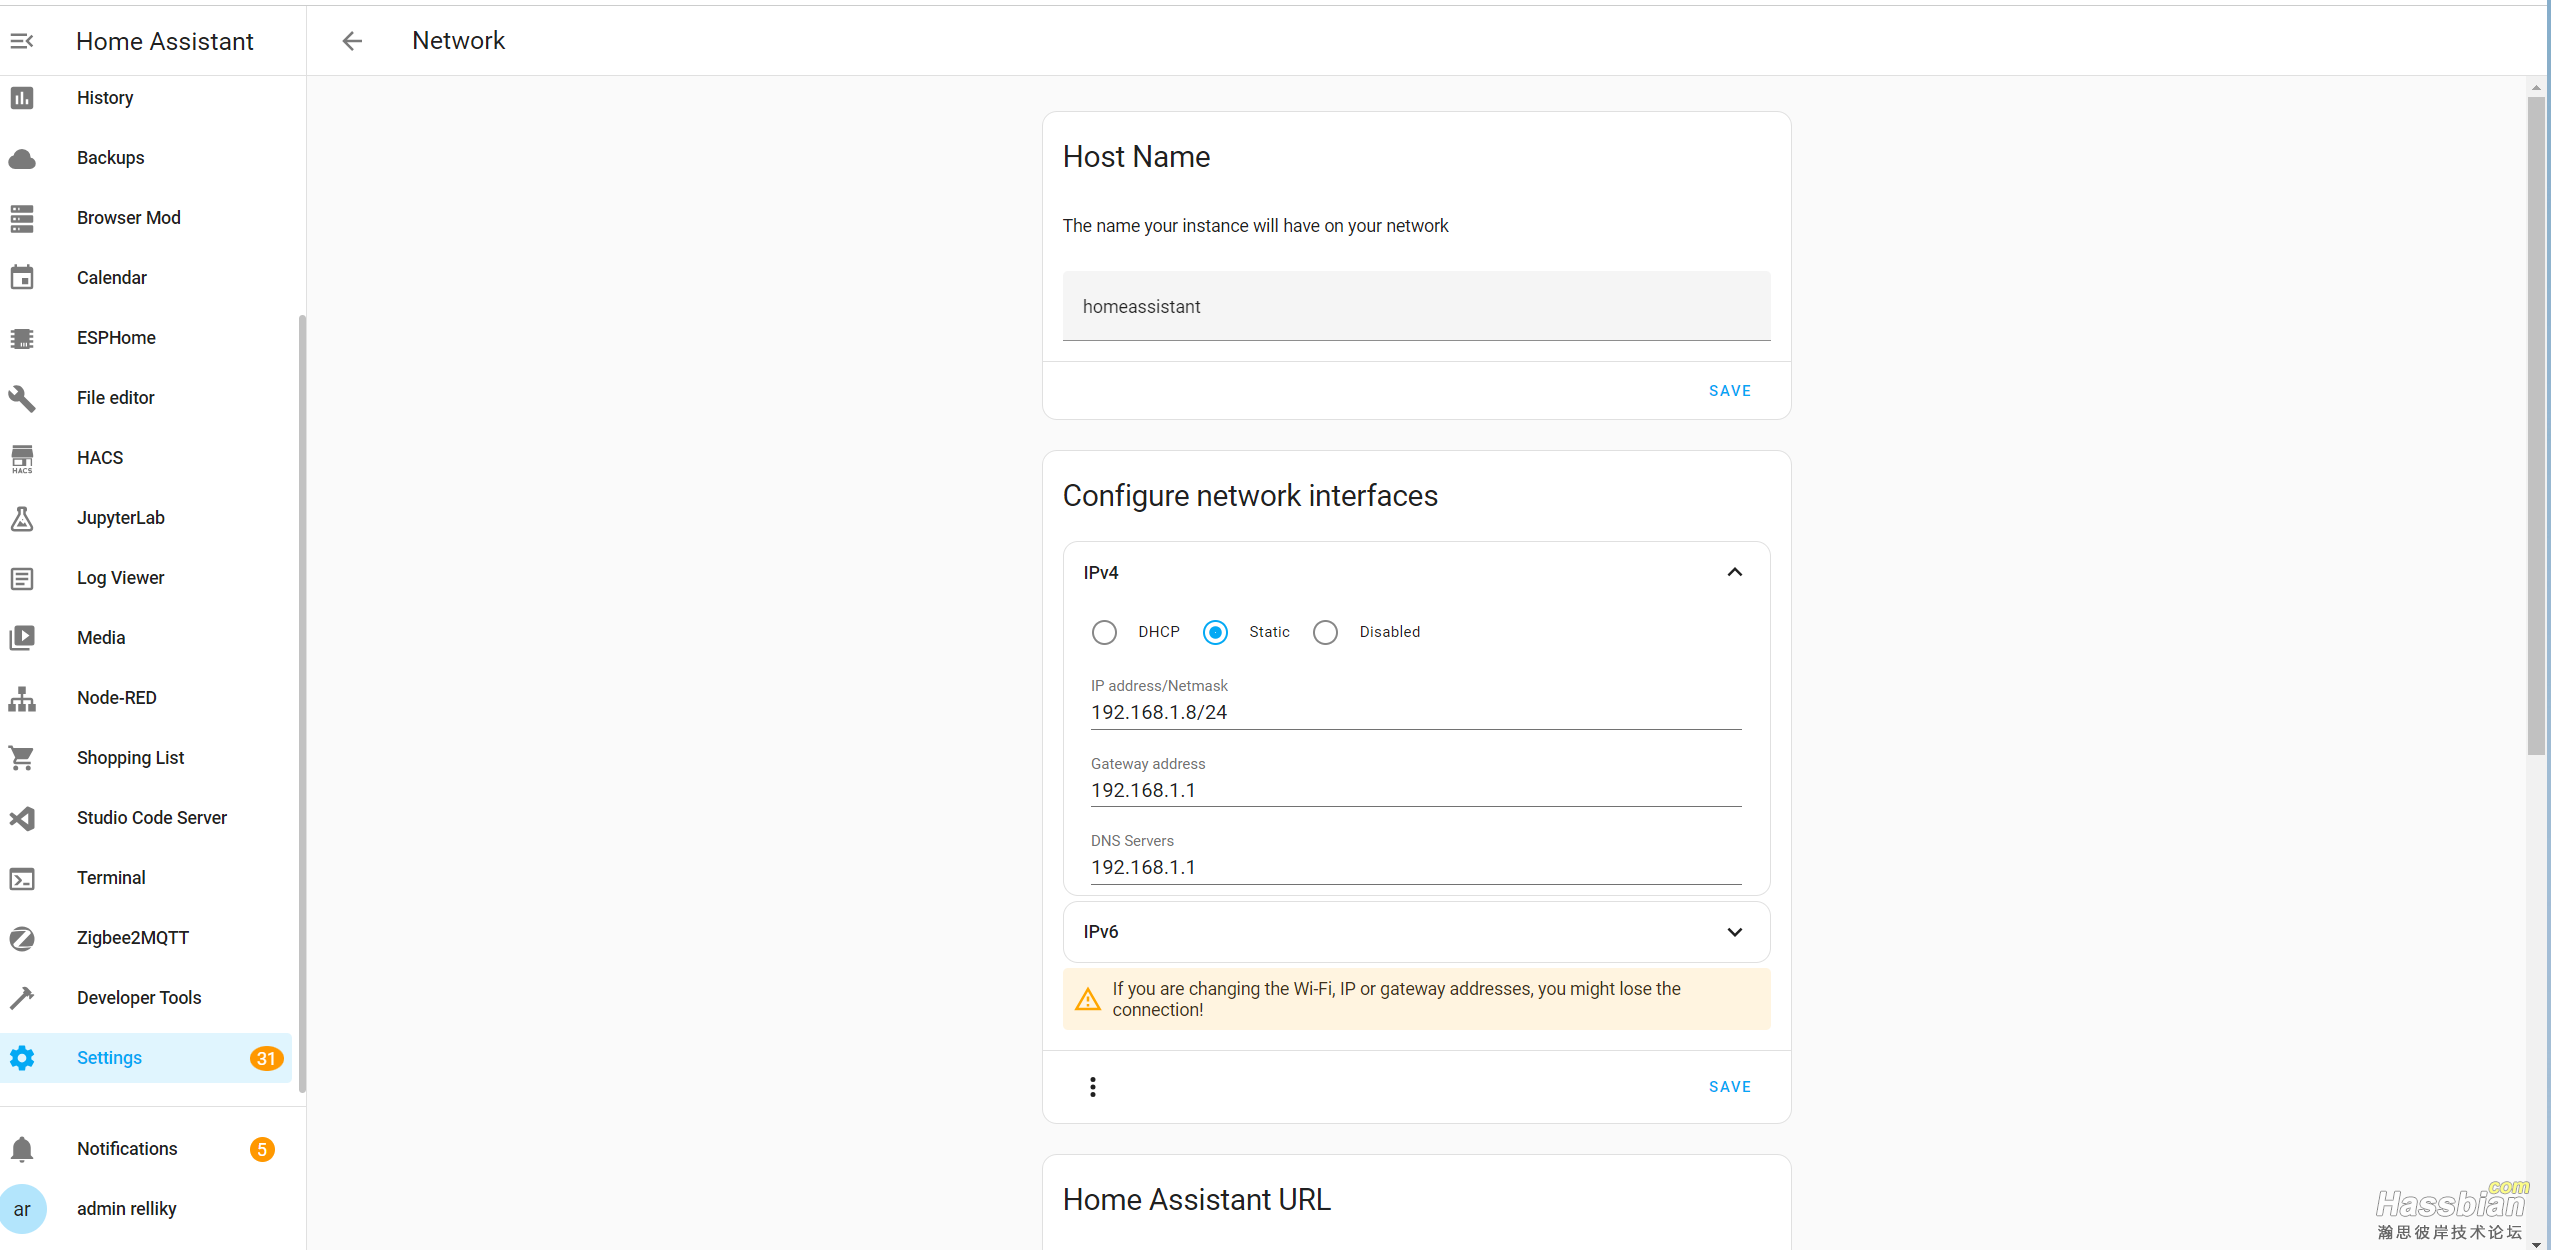
Task: Open the Media entry
Action: tap(146, 638)
